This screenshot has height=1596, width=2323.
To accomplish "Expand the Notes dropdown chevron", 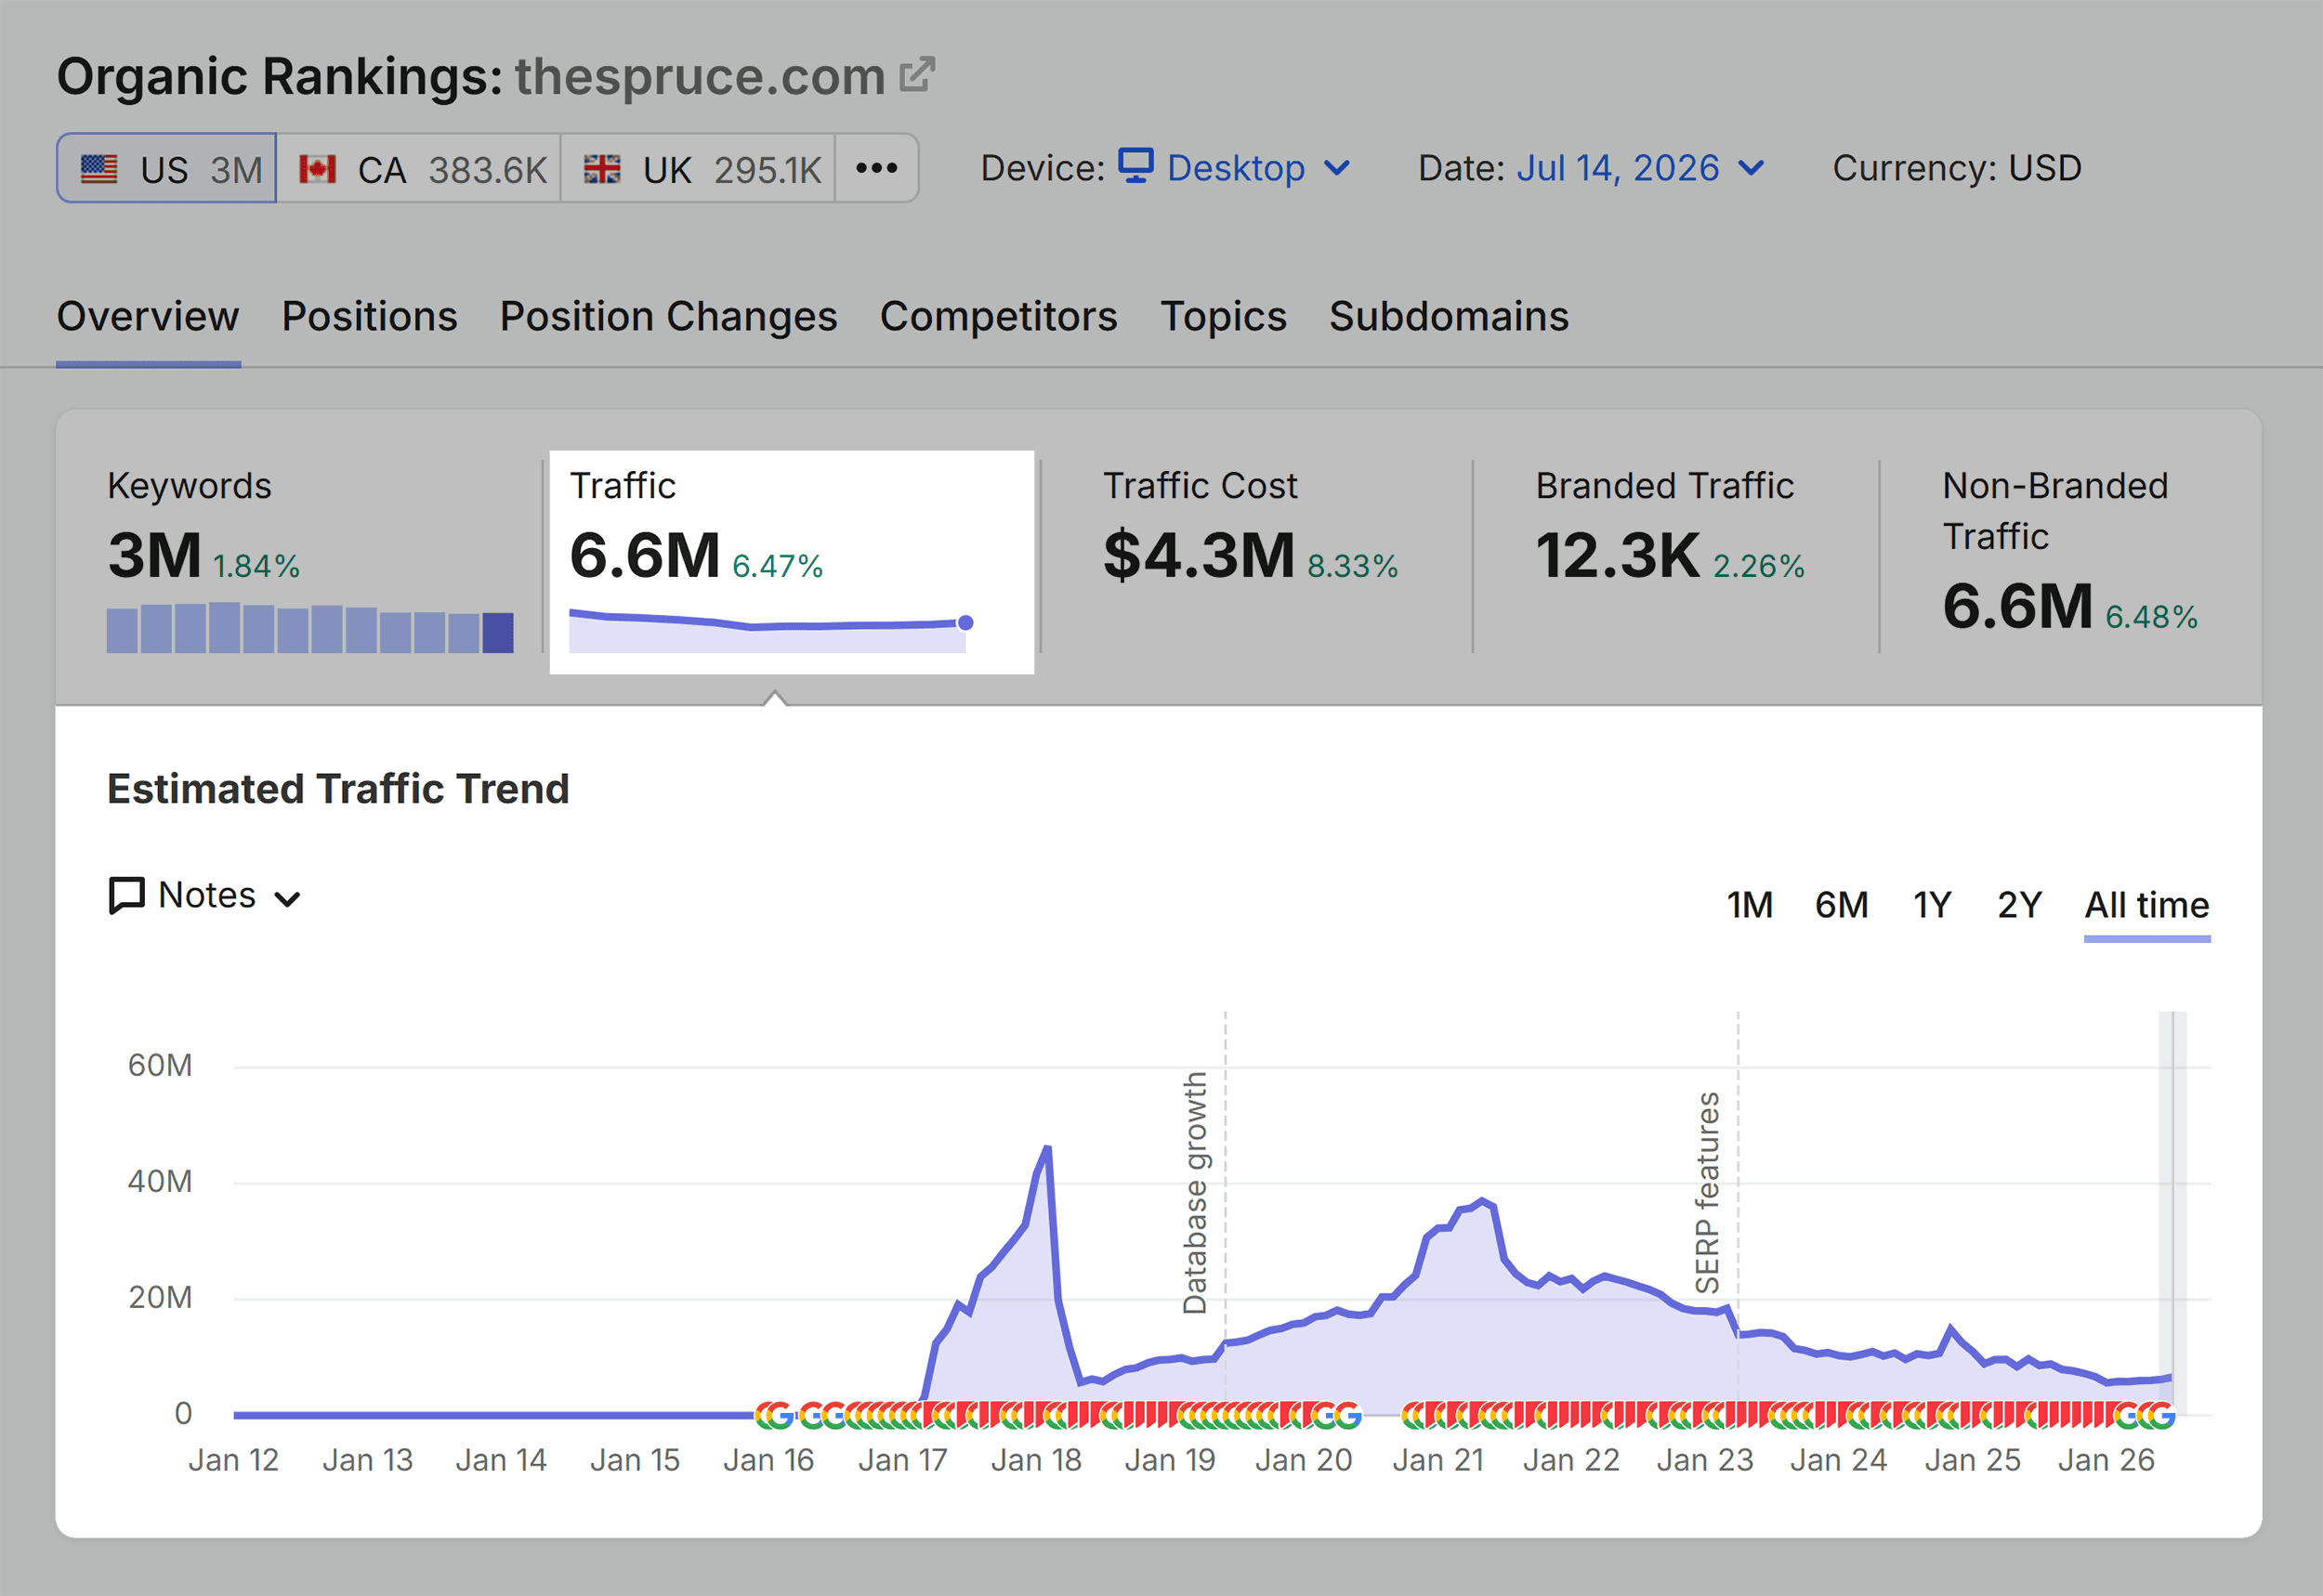I will 288,899.
